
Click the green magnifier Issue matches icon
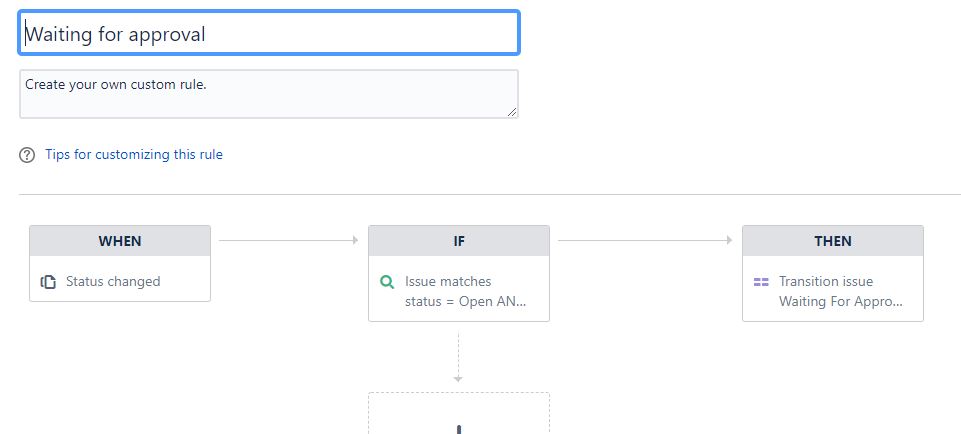387,282
